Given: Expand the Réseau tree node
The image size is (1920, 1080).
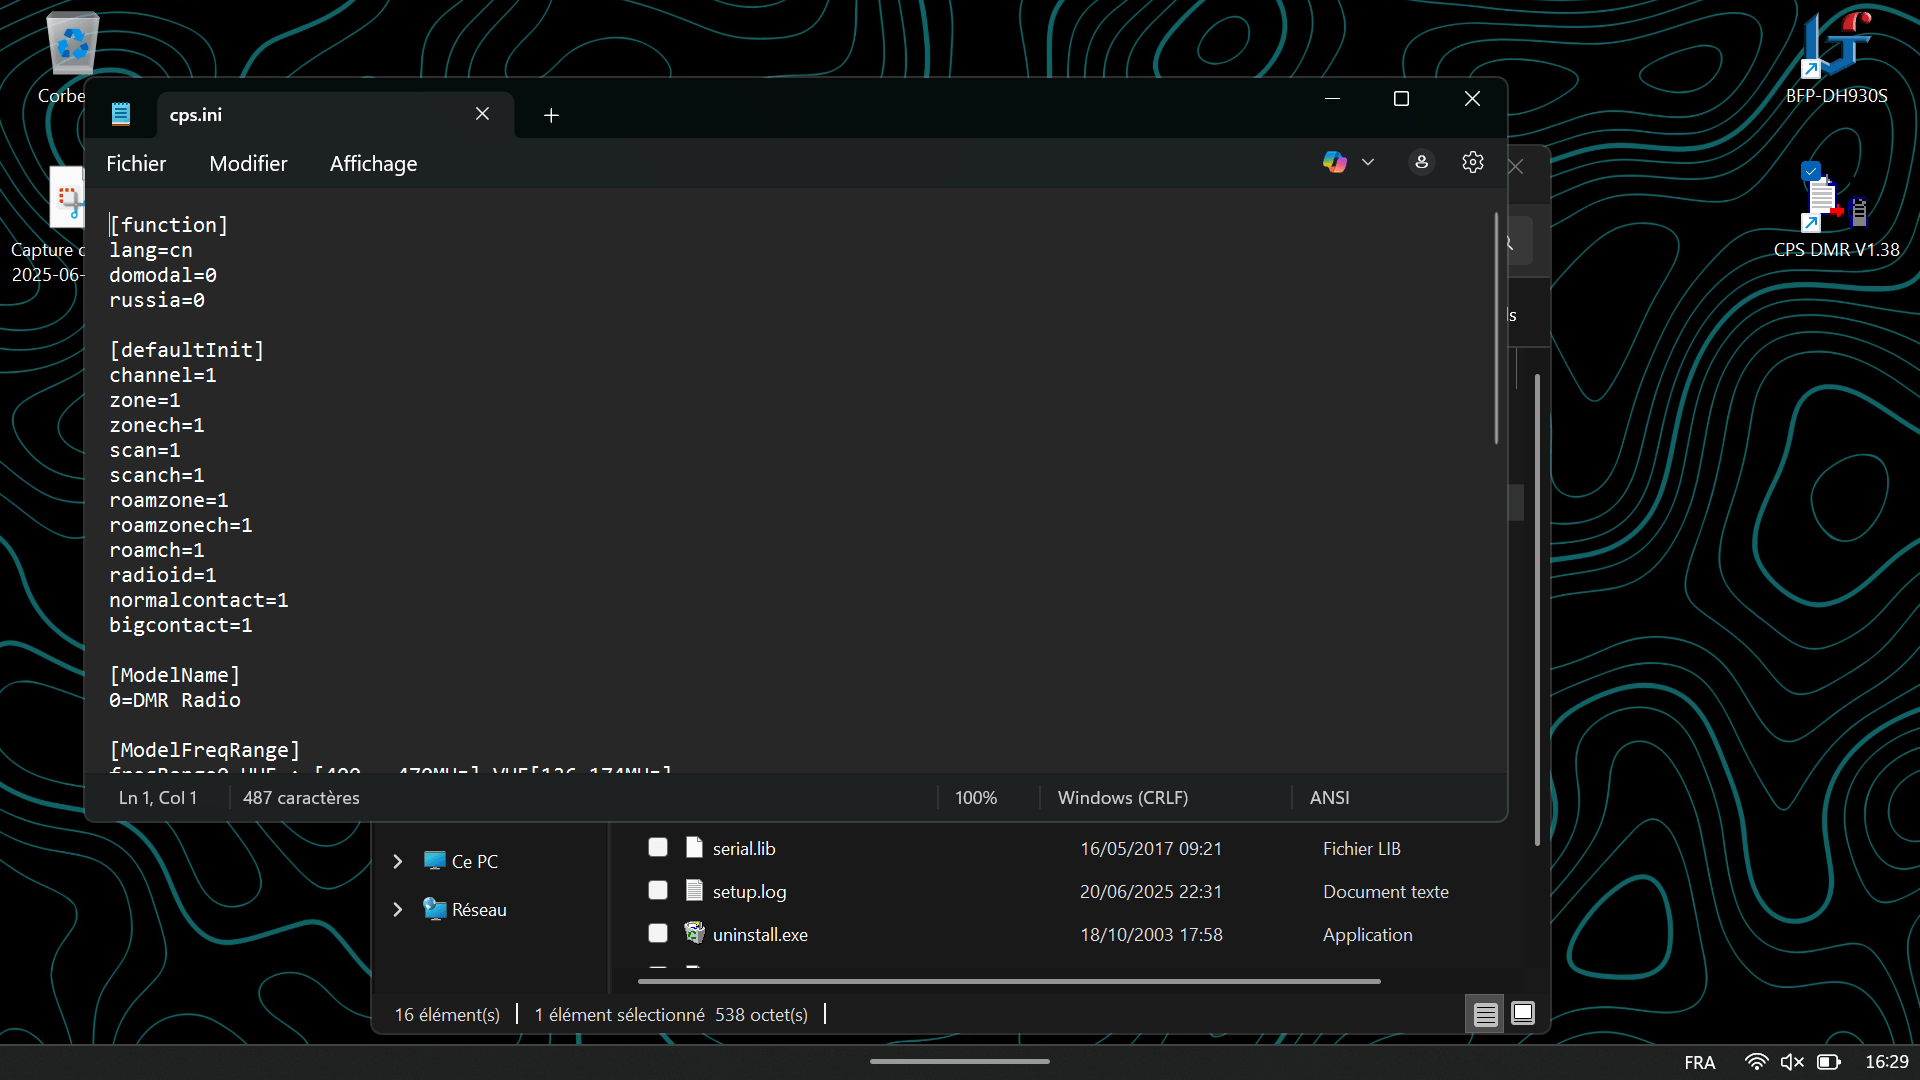Looking at the screenshot, I should (x=398, y=910).
